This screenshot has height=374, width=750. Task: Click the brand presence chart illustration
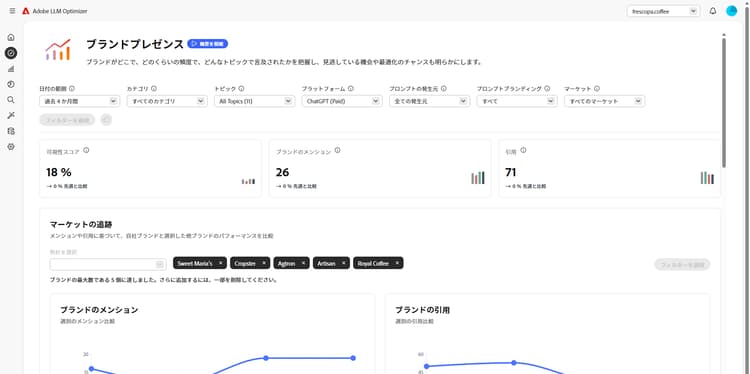tap(58, 50)
